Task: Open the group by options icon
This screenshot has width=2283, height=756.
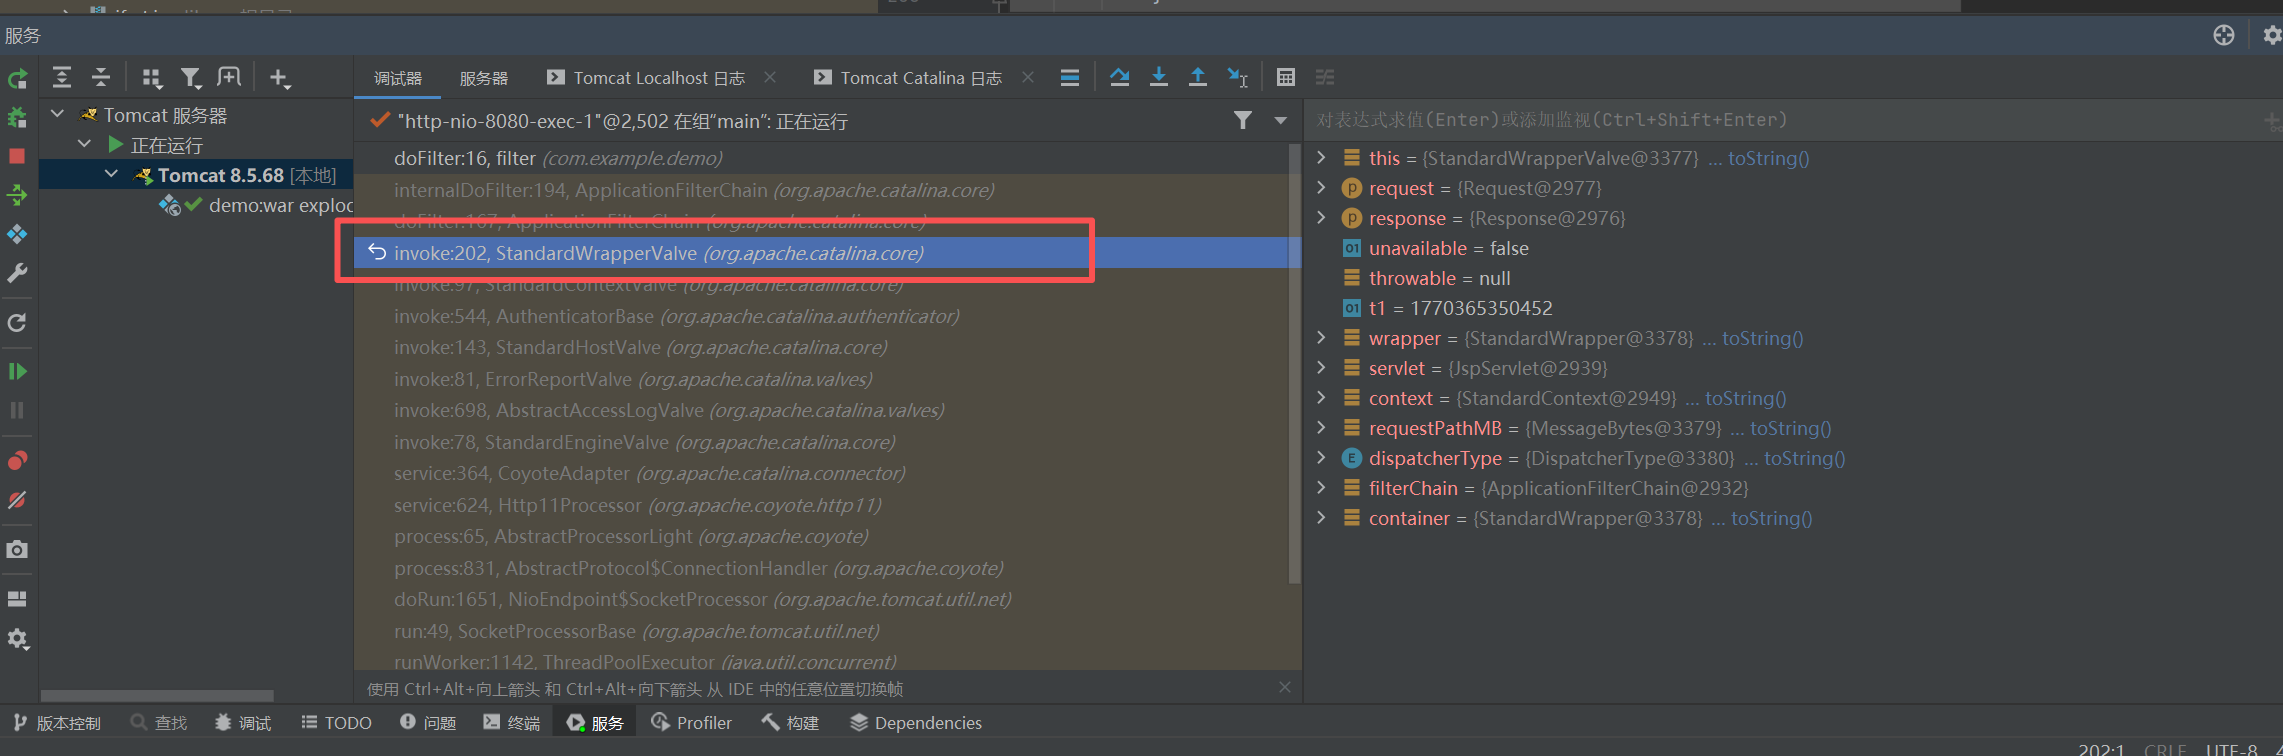Action: point(152,78)
